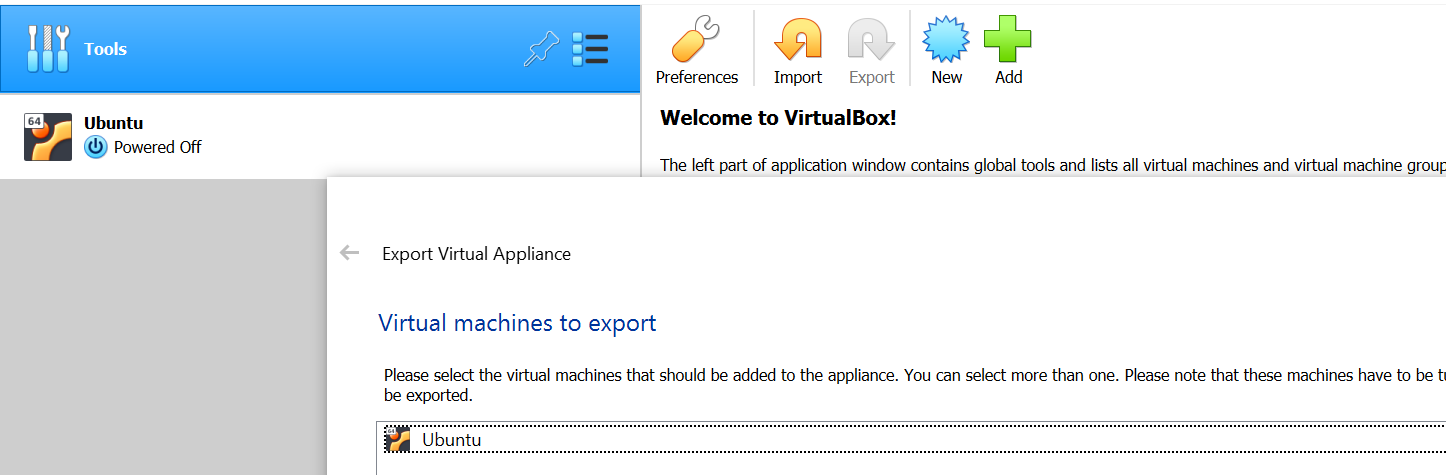
Task: Select the Ubuntu machine in the sidebar
Action: [320, 136]
